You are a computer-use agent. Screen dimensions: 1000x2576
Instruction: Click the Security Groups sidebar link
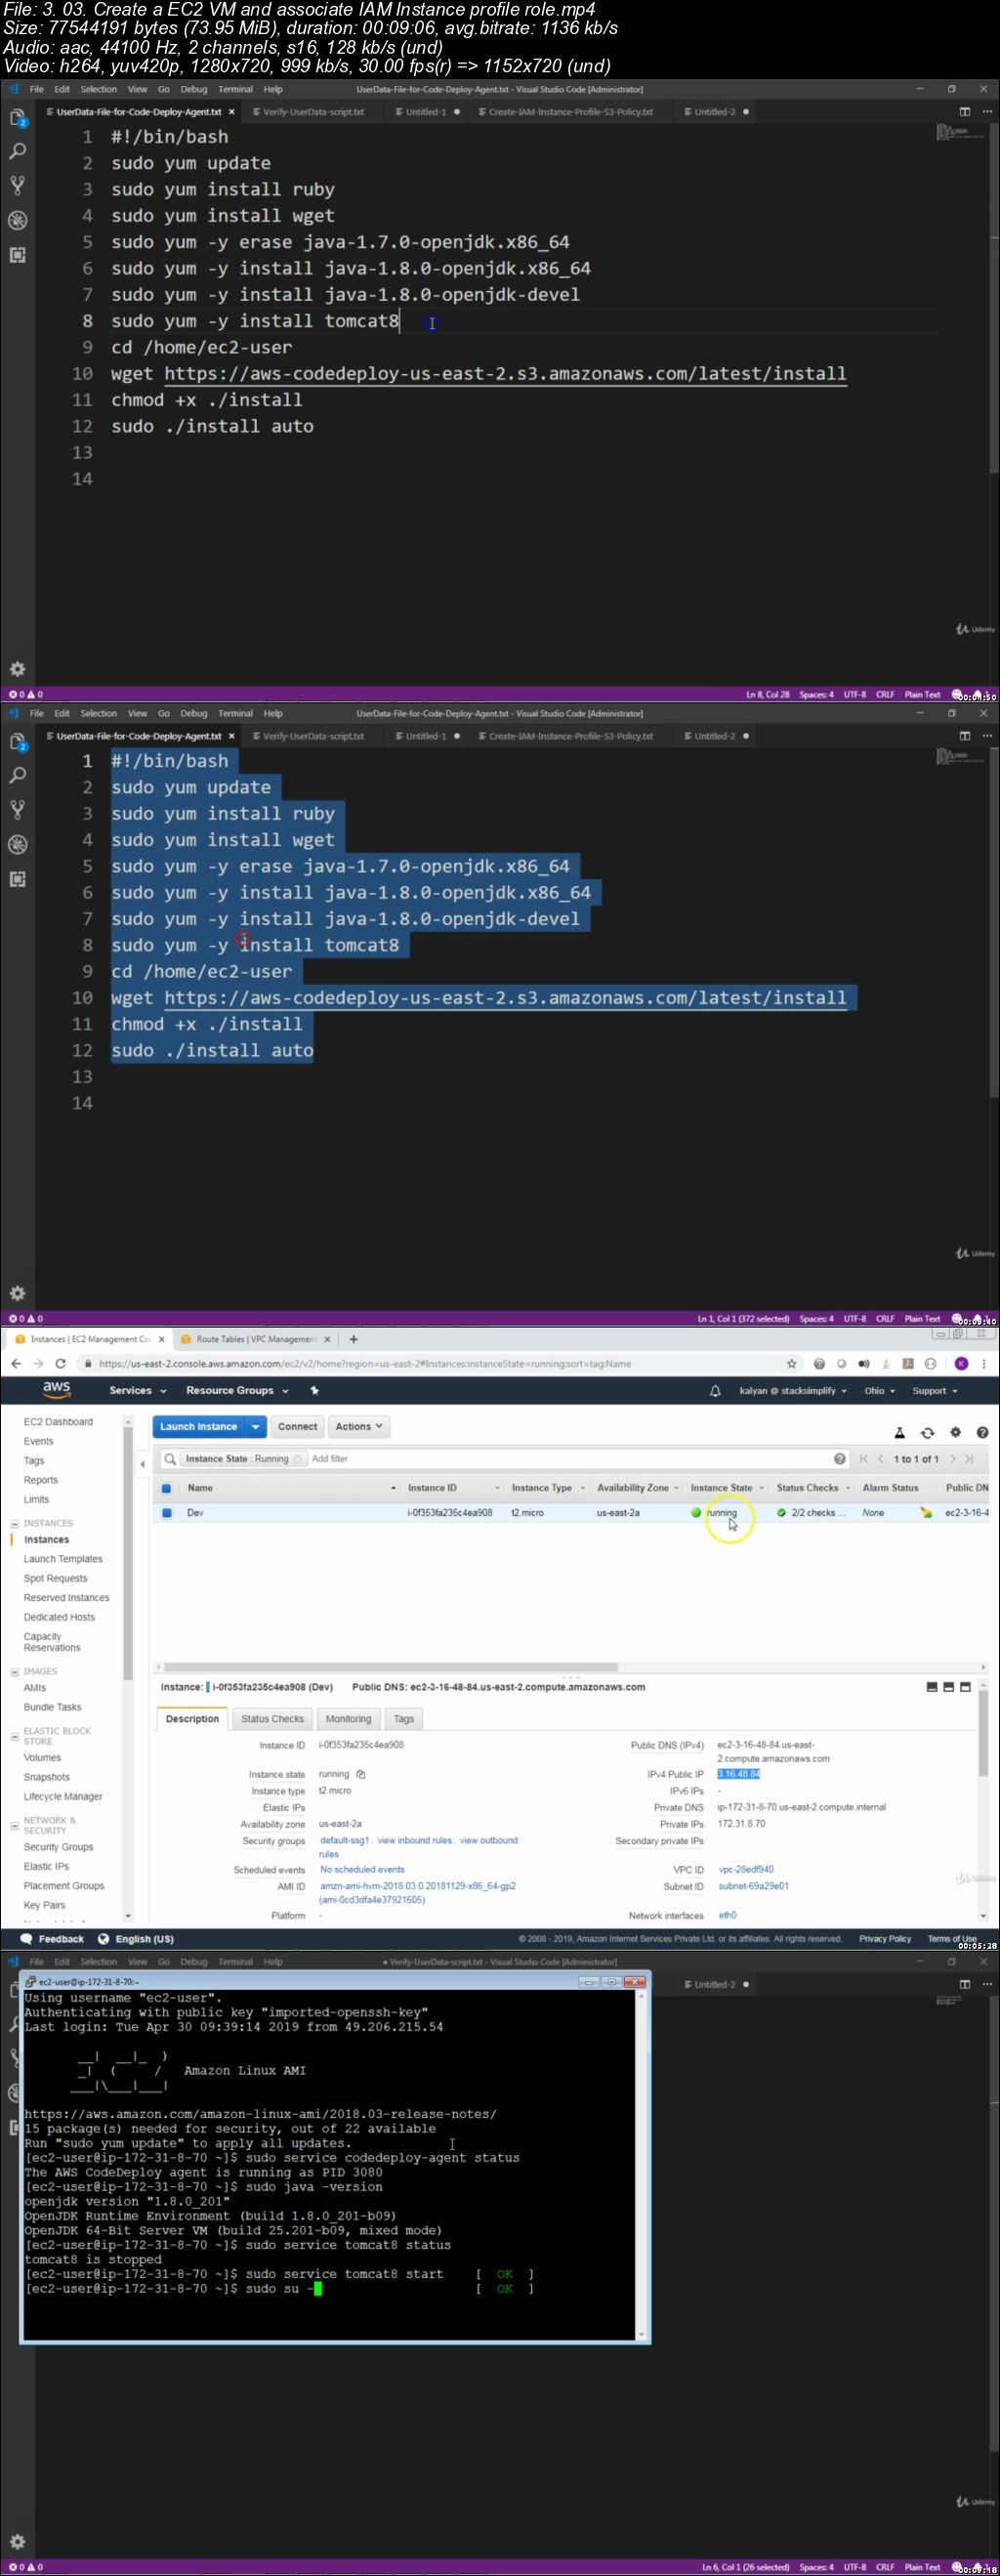58,1847
